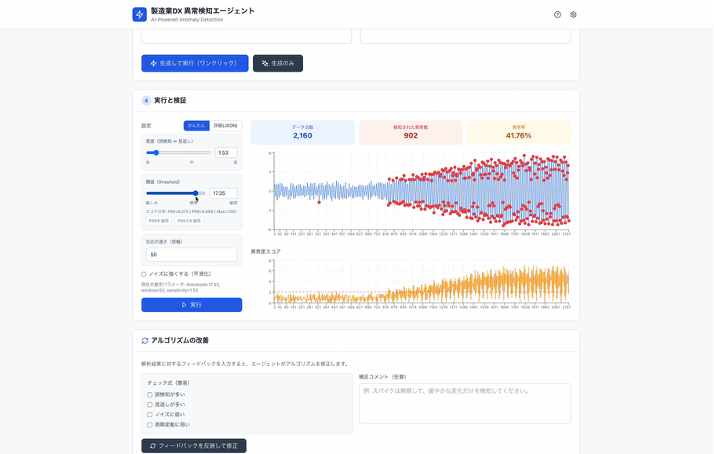Tick the ノイズに弱い checkbox

point(150,414)
